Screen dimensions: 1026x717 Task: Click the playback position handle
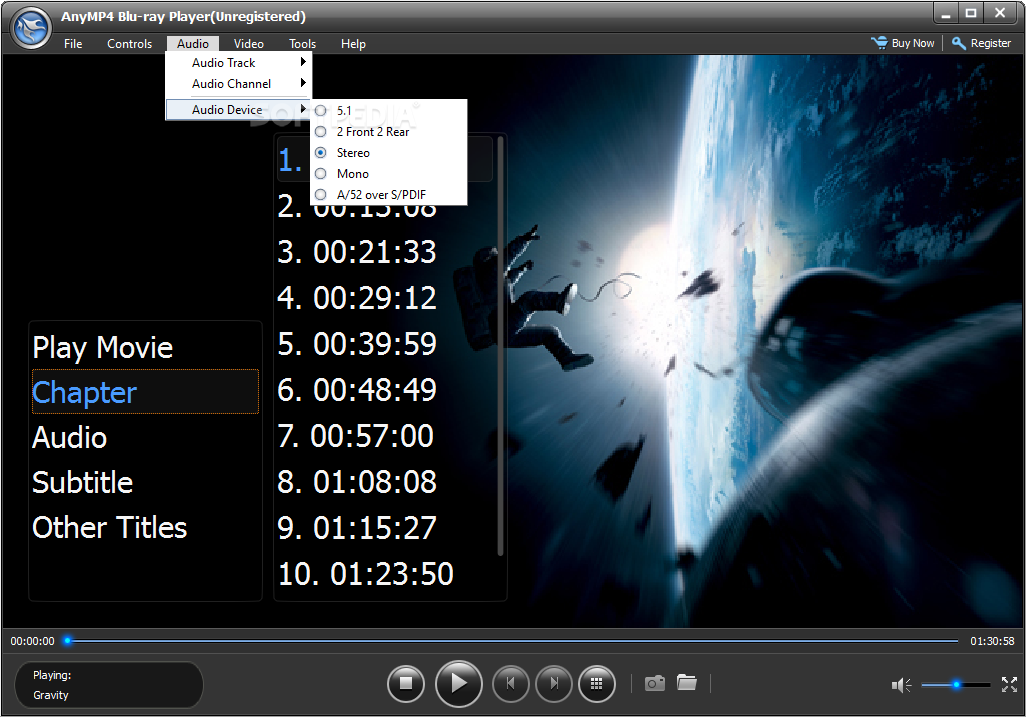point(67,640)
